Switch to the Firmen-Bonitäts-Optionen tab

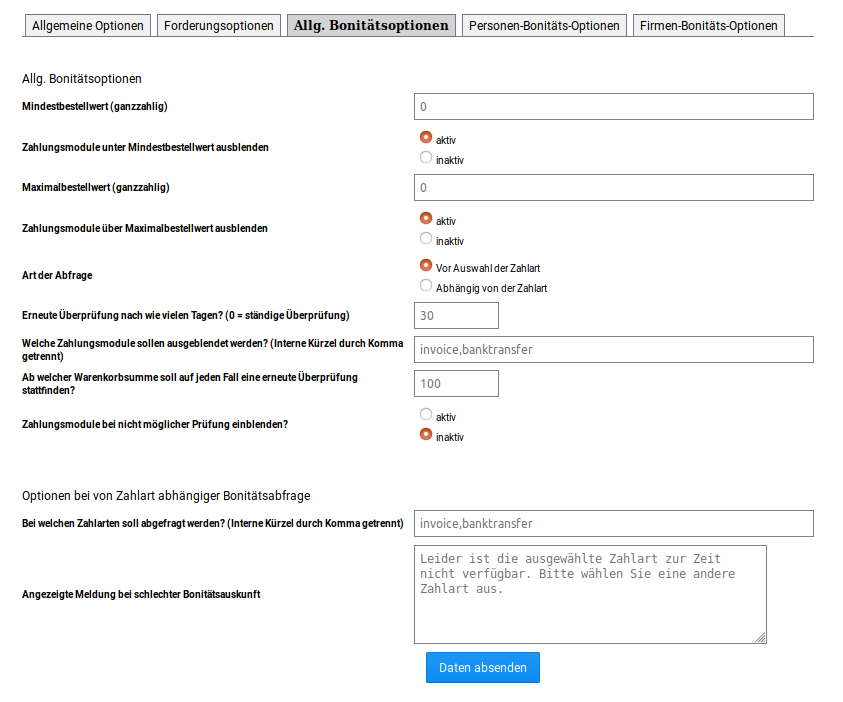708,26
